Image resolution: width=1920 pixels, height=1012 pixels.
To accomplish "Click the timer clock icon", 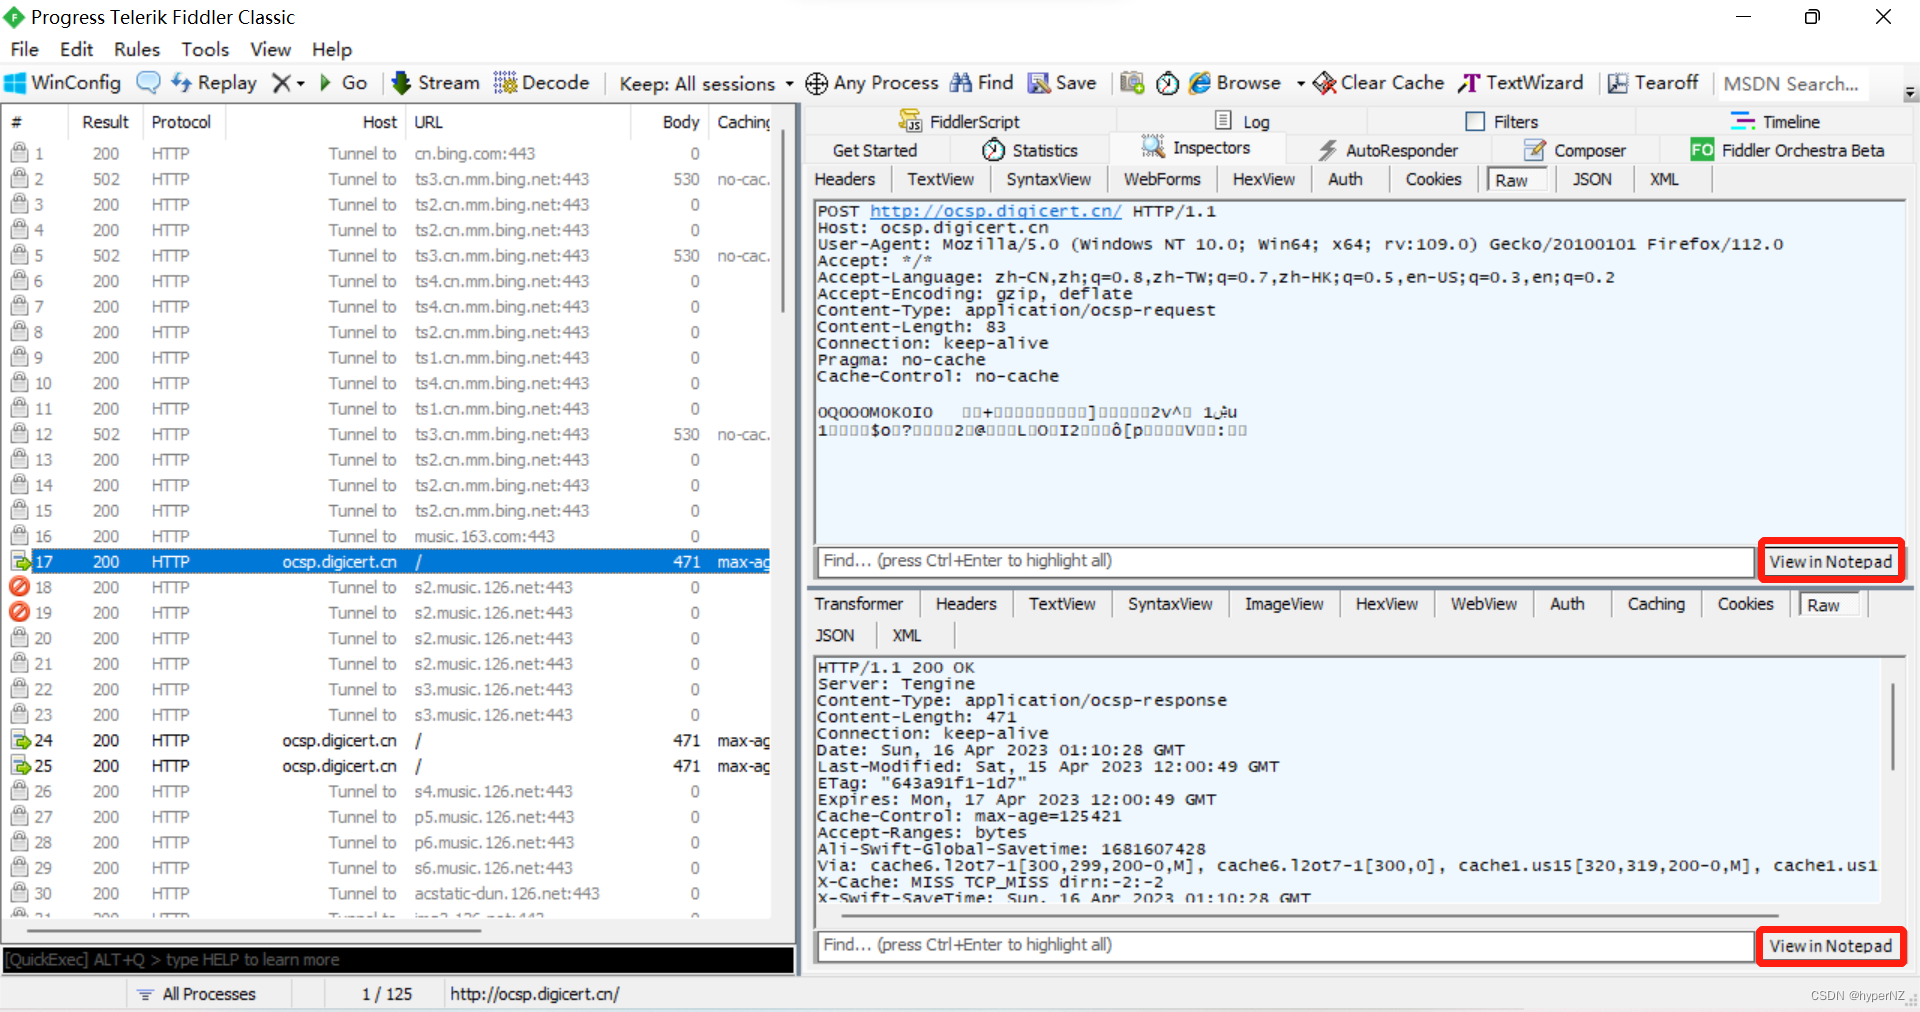I will click(x=1167, y=83).
